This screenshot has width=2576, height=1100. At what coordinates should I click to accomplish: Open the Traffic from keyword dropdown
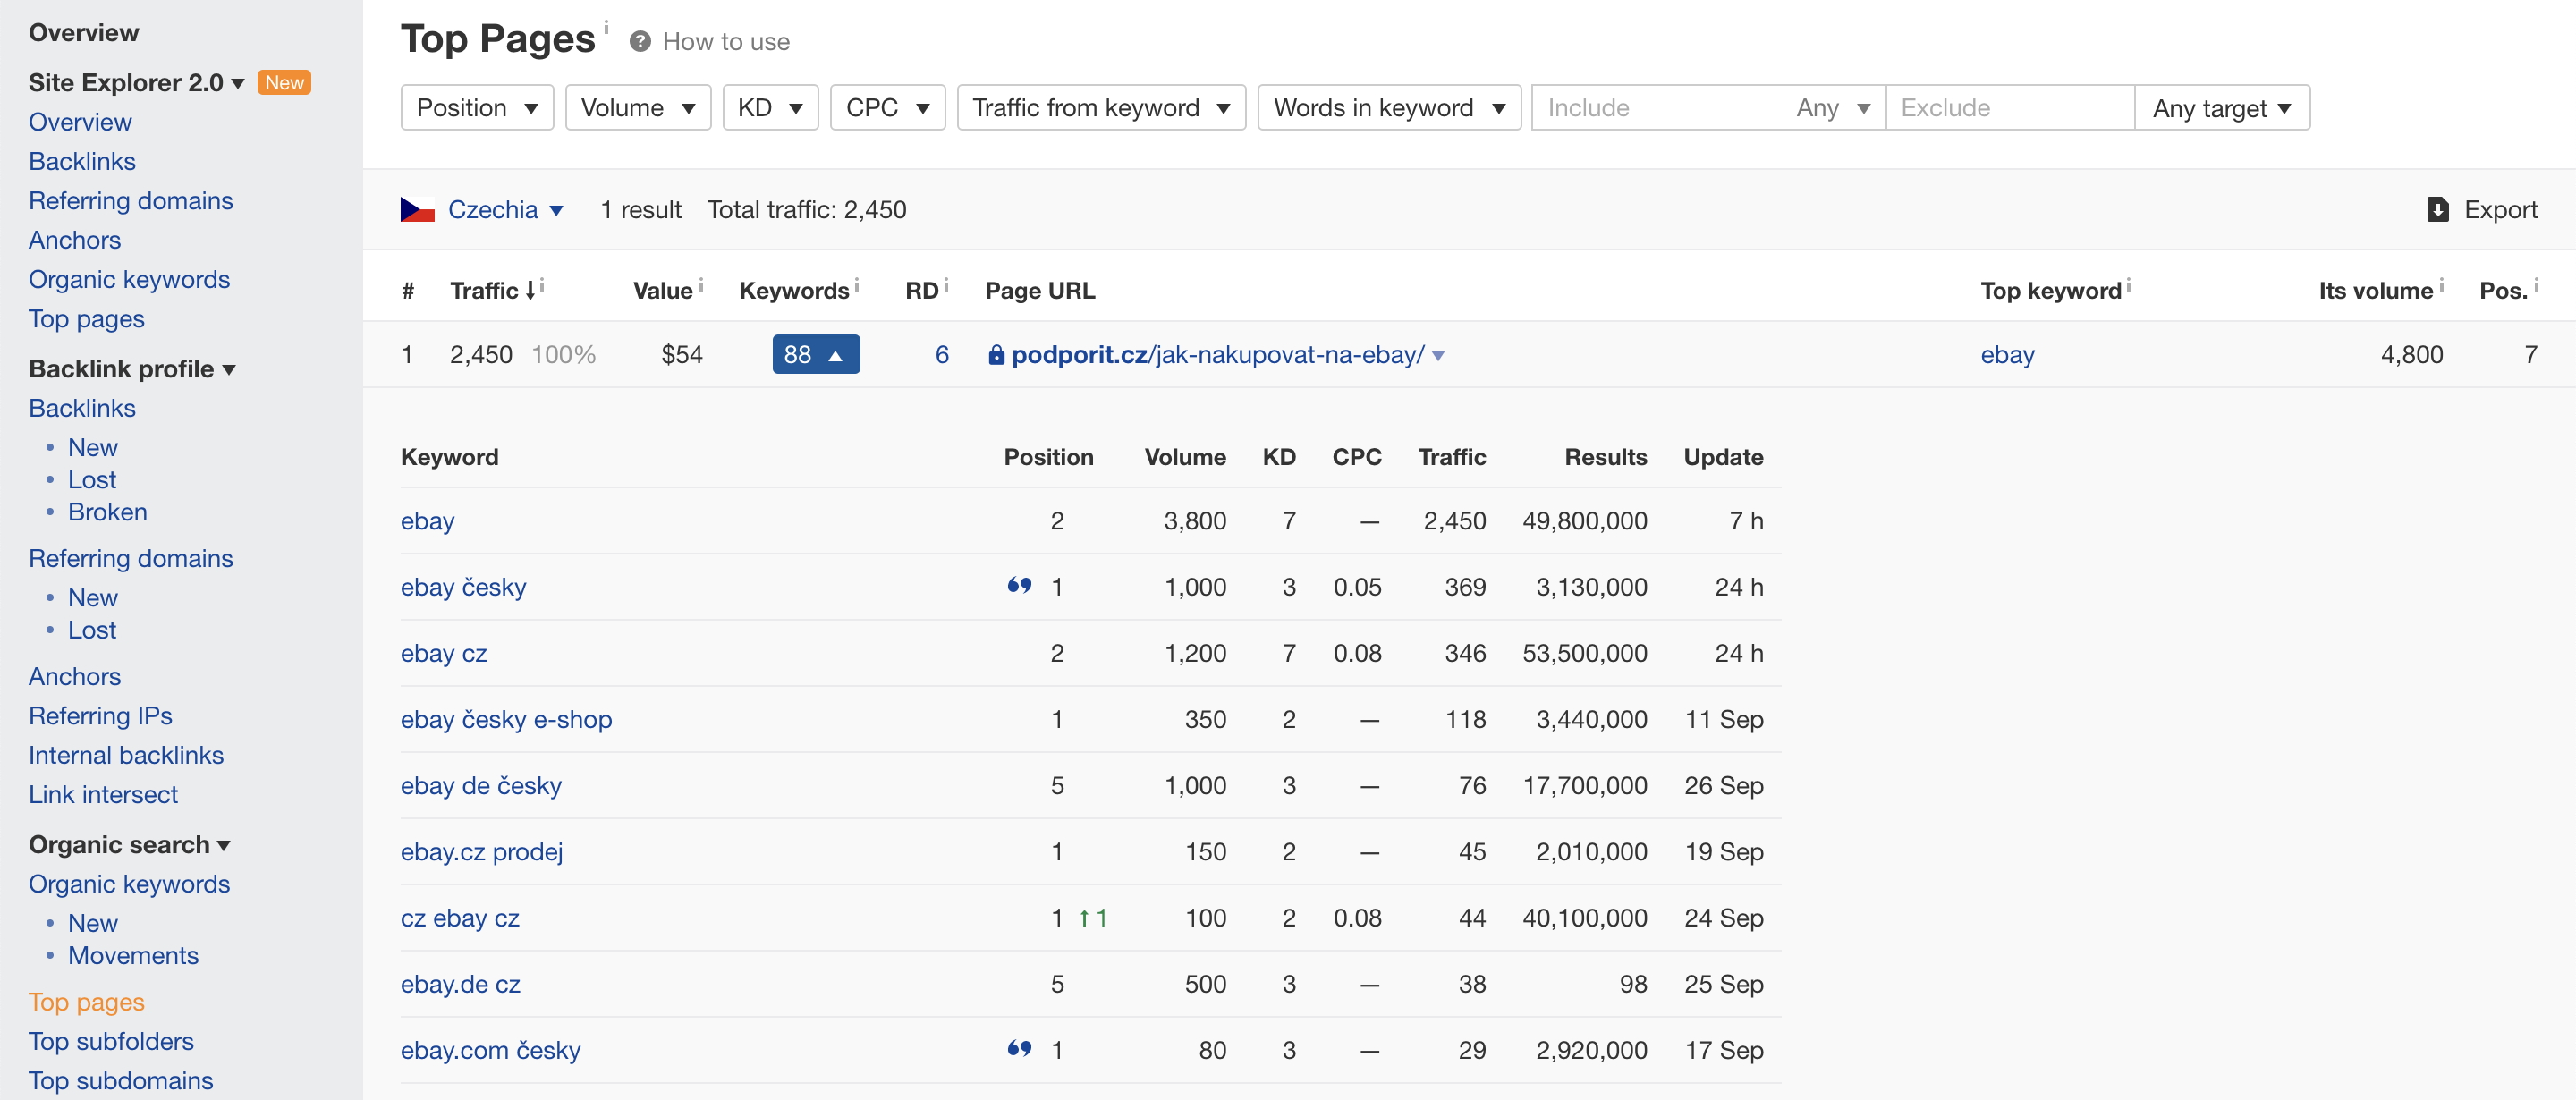[x=1101, y=108]
